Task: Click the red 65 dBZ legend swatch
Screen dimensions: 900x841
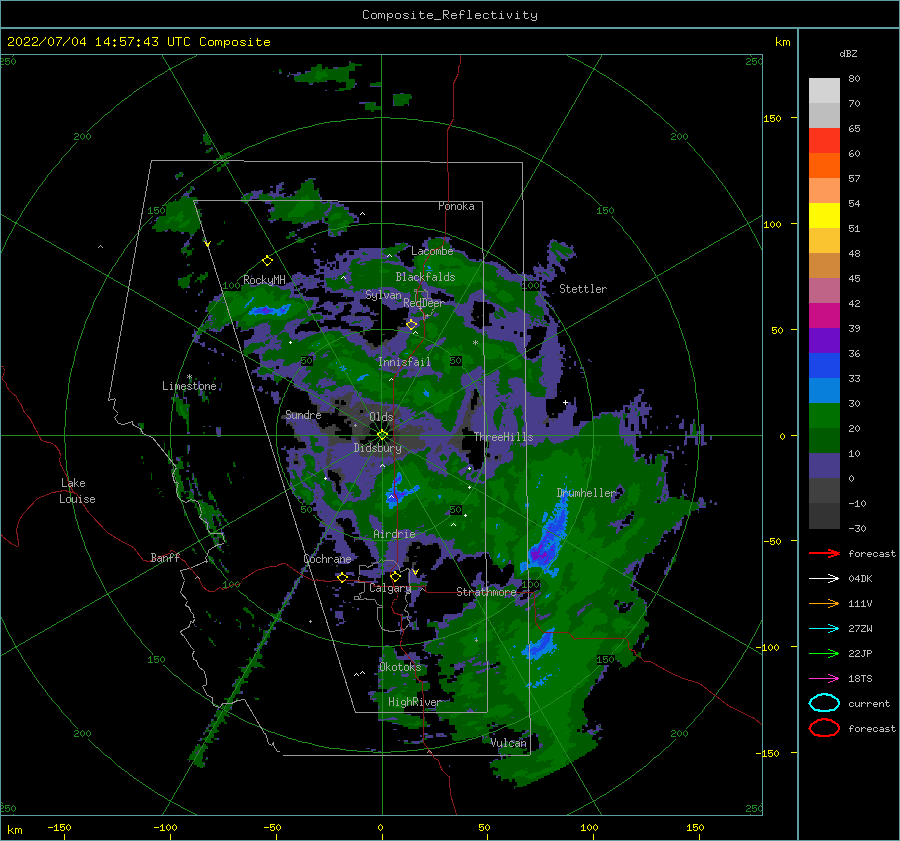Action: click(824, 140)
